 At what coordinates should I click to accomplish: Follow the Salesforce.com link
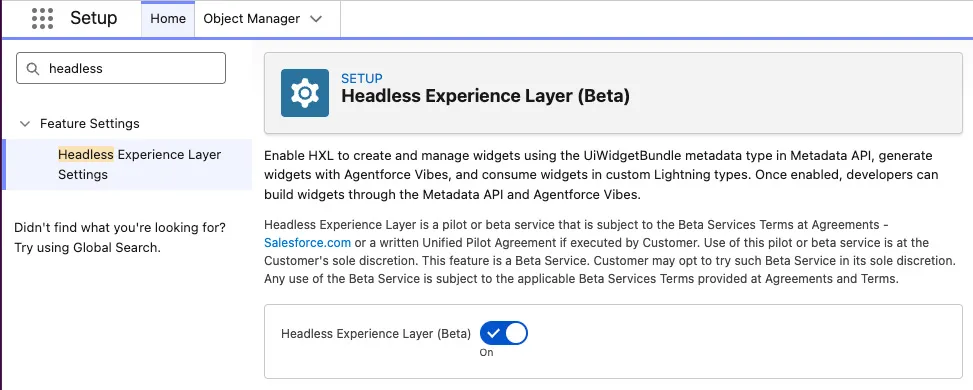pyautogui.click(x=307, y=242)
